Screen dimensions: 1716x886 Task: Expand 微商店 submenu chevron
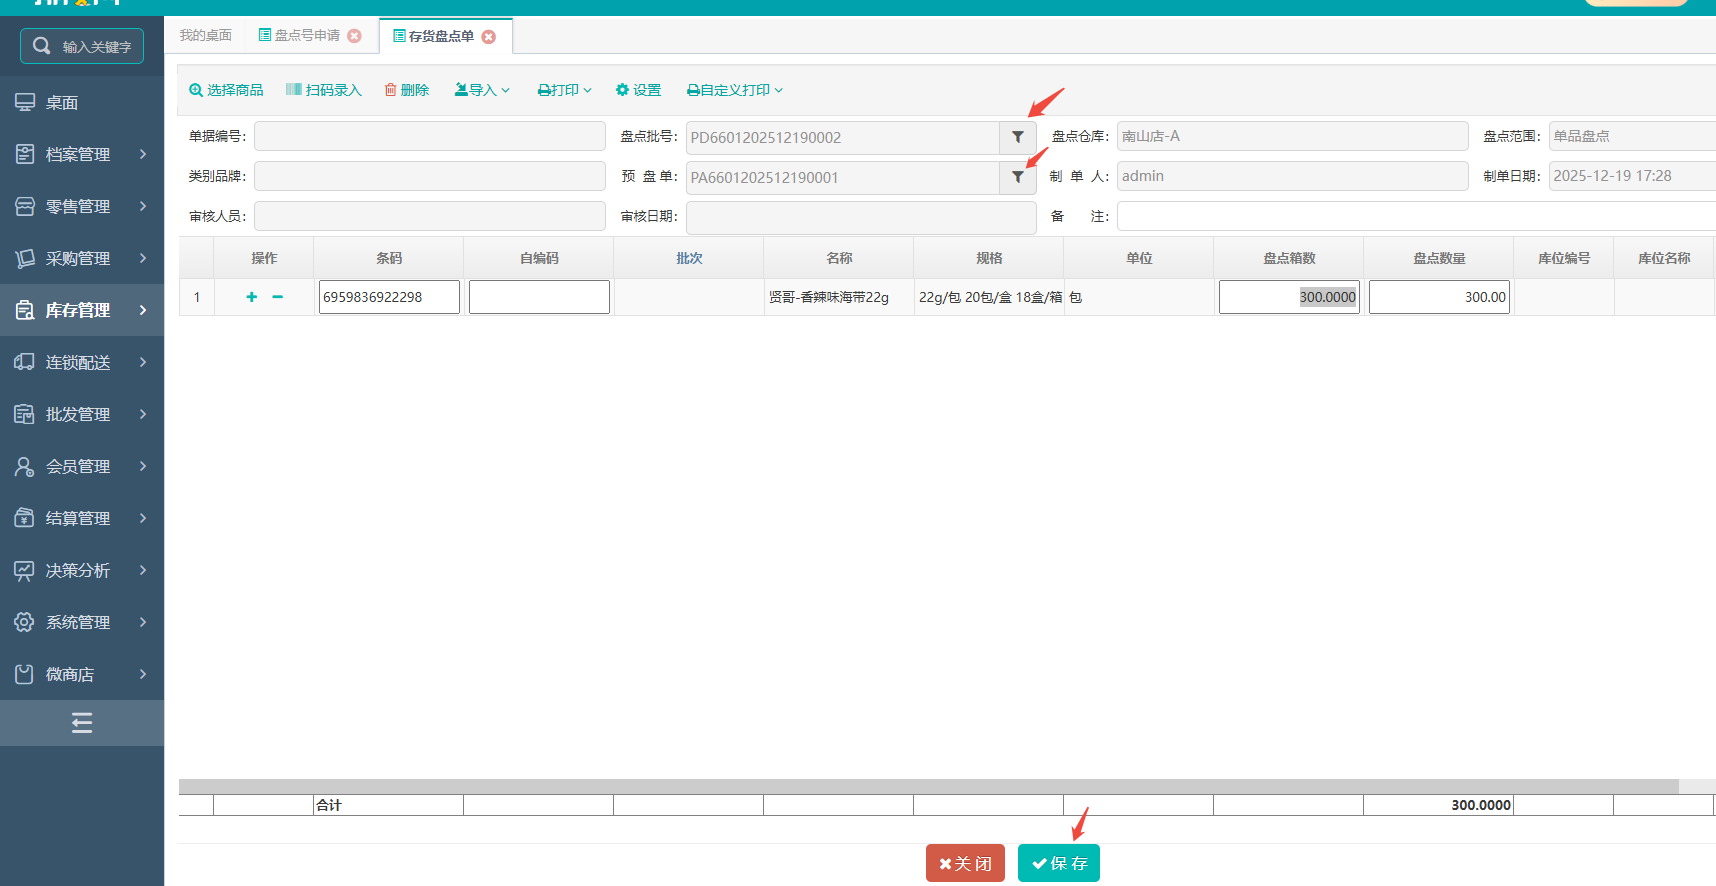(143, 674)
